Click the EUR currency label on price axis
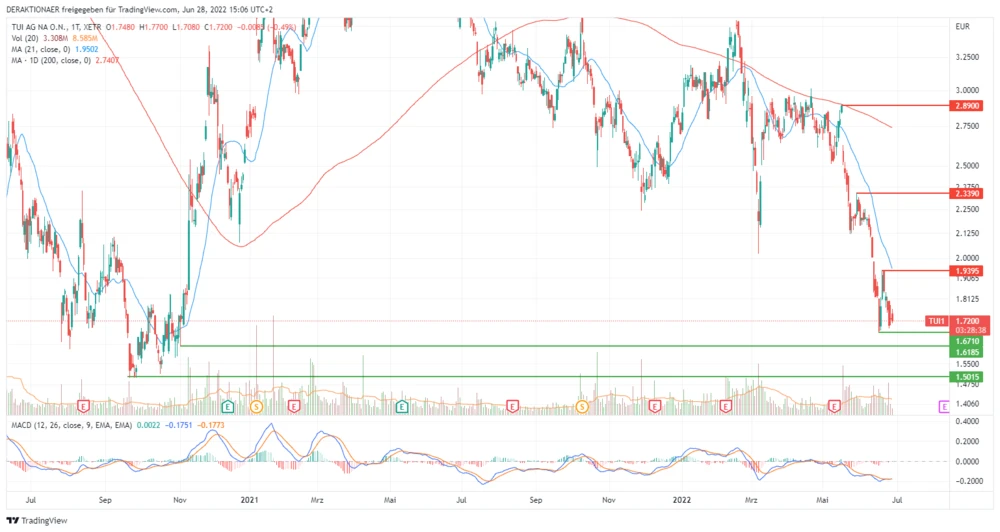This screenshot has height=532, width=1000. (x=962, y=27)
